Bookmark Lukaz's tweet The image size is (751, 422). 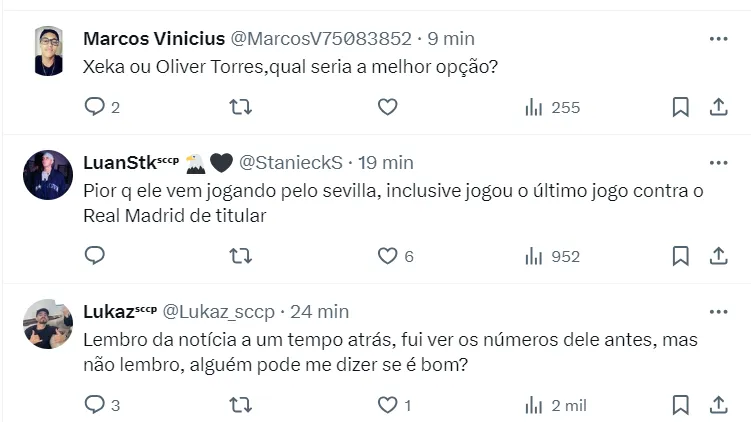click(680, 405)
